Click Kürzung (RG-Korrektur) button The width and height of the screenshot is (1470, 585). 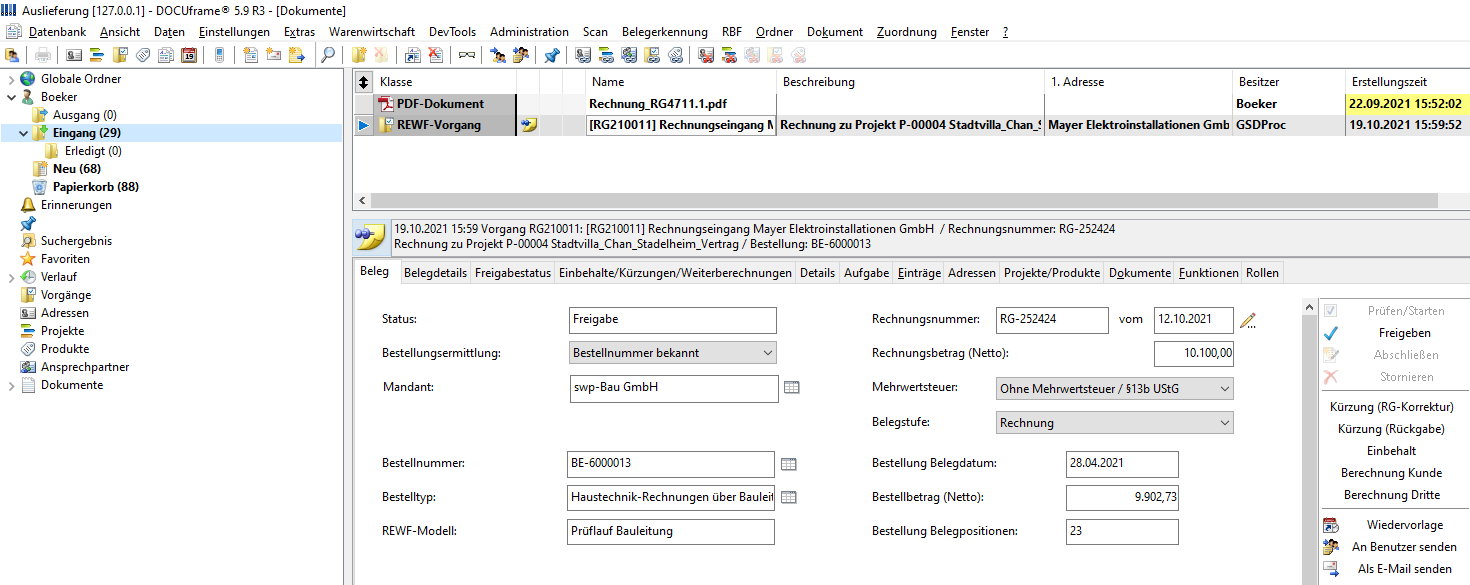click(1391, 407)
